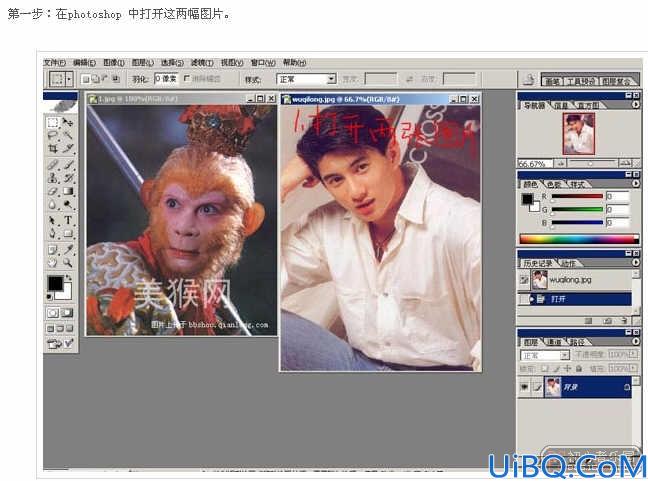This screenshot has width=648, height=481.
Task: Select the Type tool
Action: point(67,220)
